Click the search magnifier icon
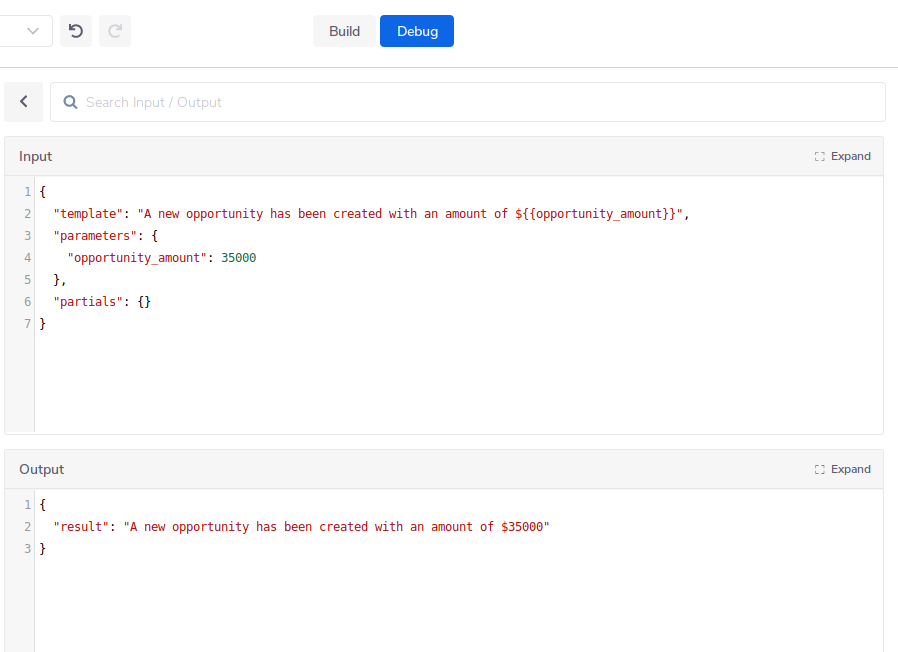898x652 pixels. click(x=68, y=102)
